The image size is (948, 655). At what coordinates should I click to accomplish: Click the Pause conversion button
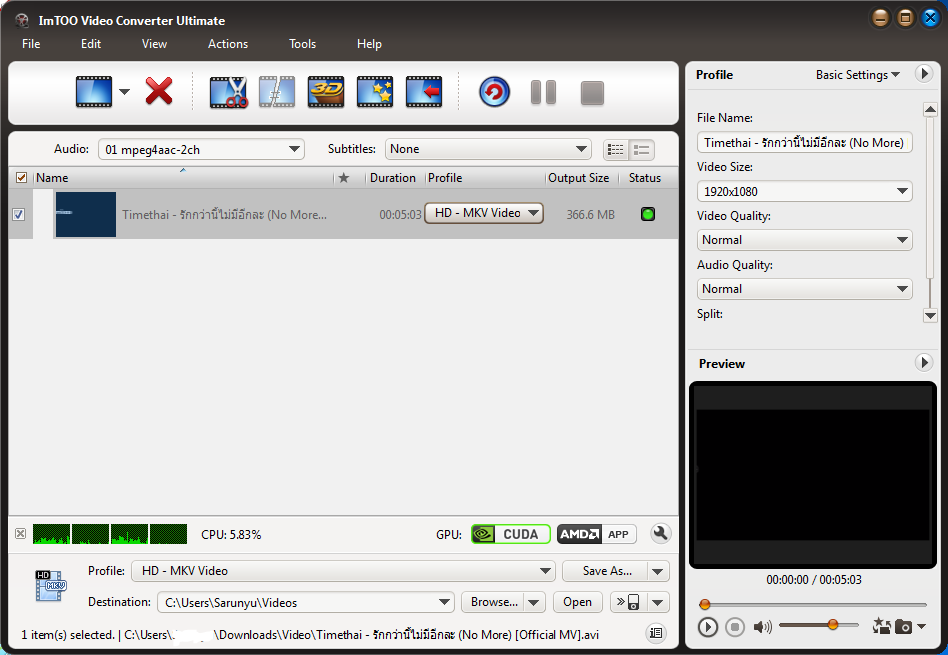[543, 93]
